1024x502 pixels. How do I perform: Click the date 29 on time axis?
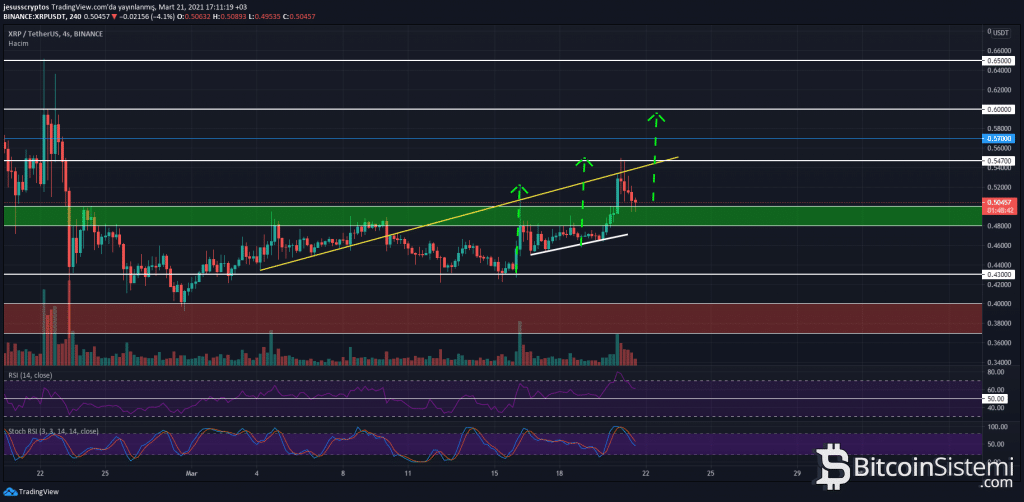(796, 472)
